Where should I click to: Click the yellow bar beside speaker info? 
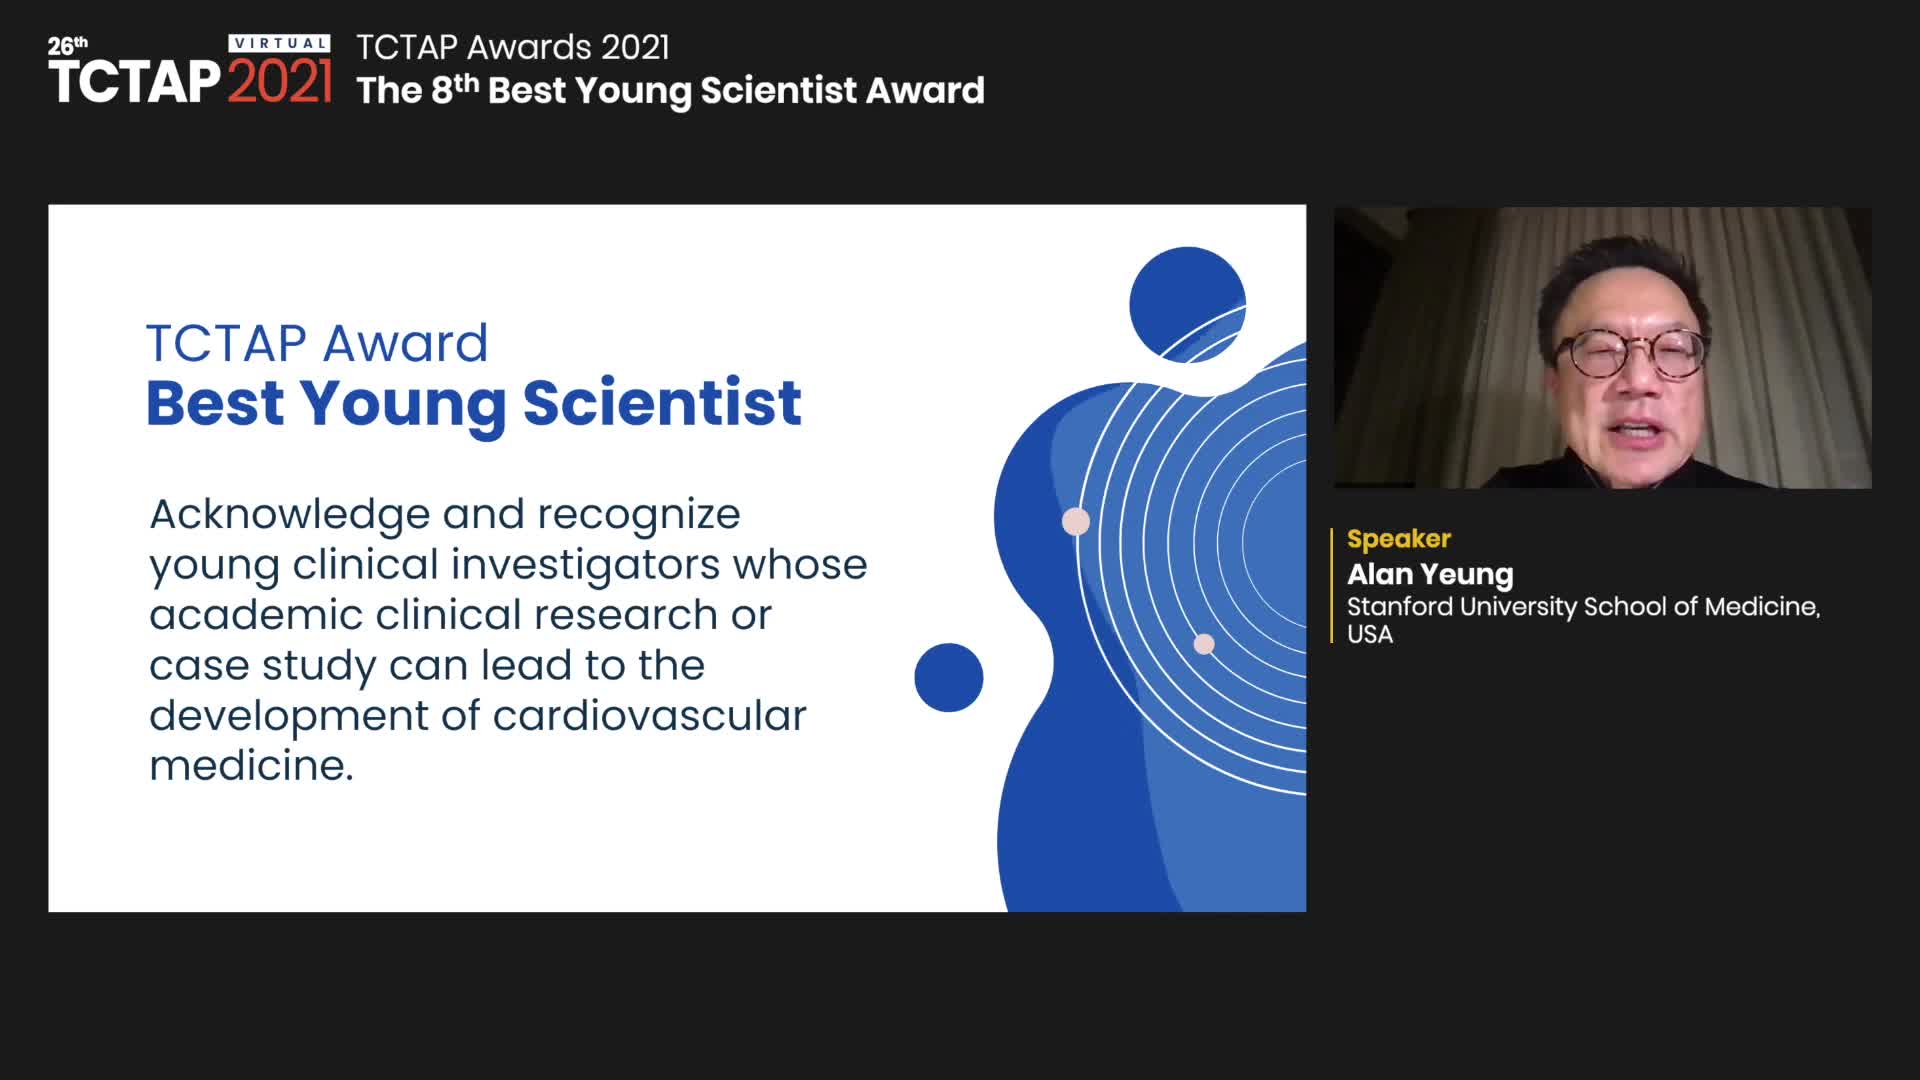(x=1332, y=585)
